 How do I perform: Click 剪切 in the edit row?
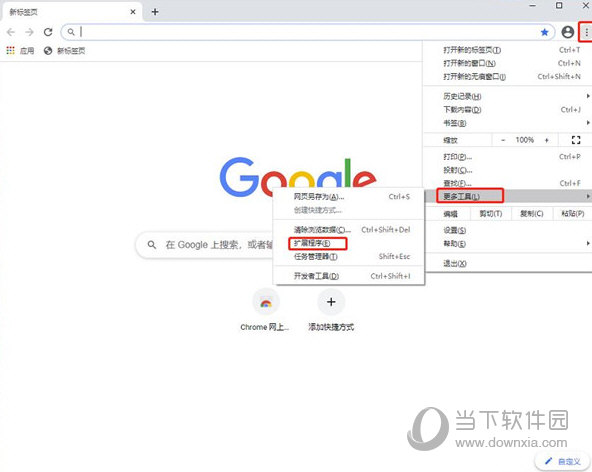tap(491, 214)
